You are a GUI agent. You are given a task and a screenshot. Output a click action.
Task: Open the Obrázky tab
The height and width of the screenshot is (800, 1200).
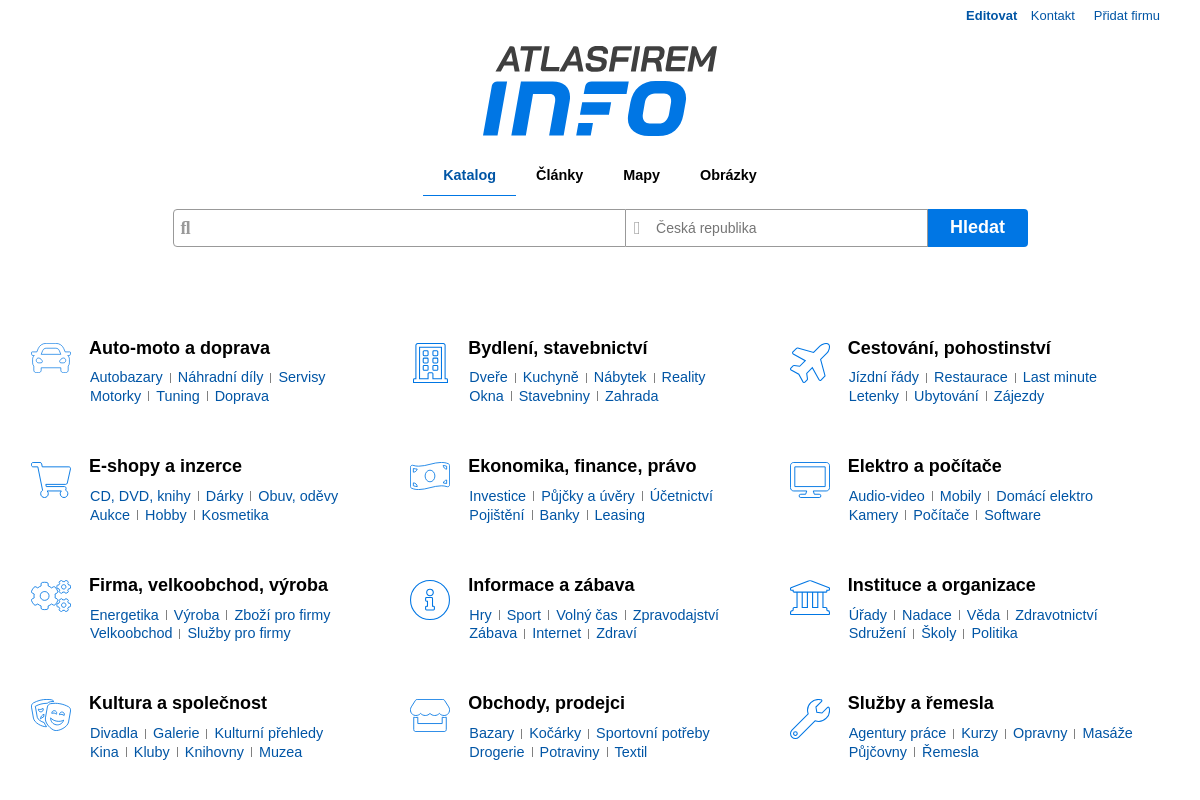(x=728, y=174)
